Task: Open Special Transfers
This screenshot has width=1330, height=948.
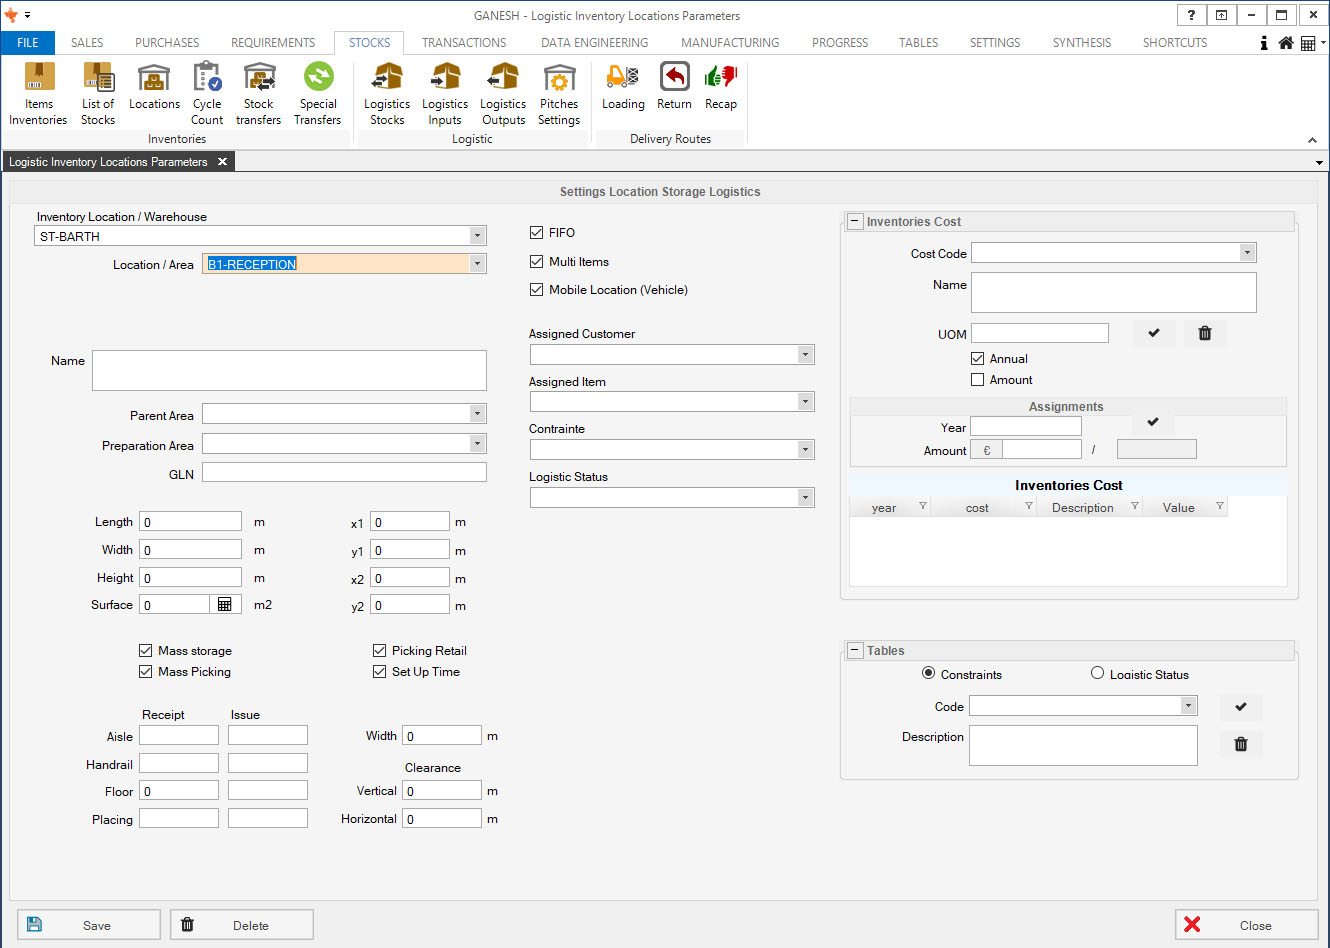Action: click(x=318, y=94)
